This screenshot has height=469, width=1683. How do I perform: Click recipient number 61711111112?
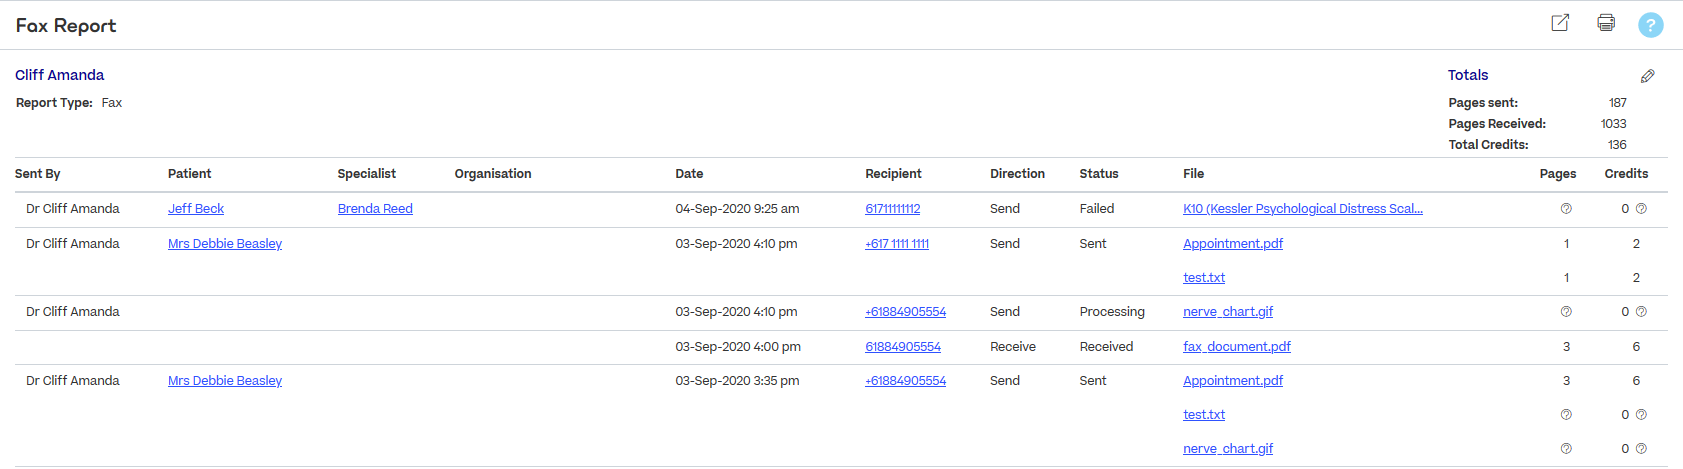(892, 209)
